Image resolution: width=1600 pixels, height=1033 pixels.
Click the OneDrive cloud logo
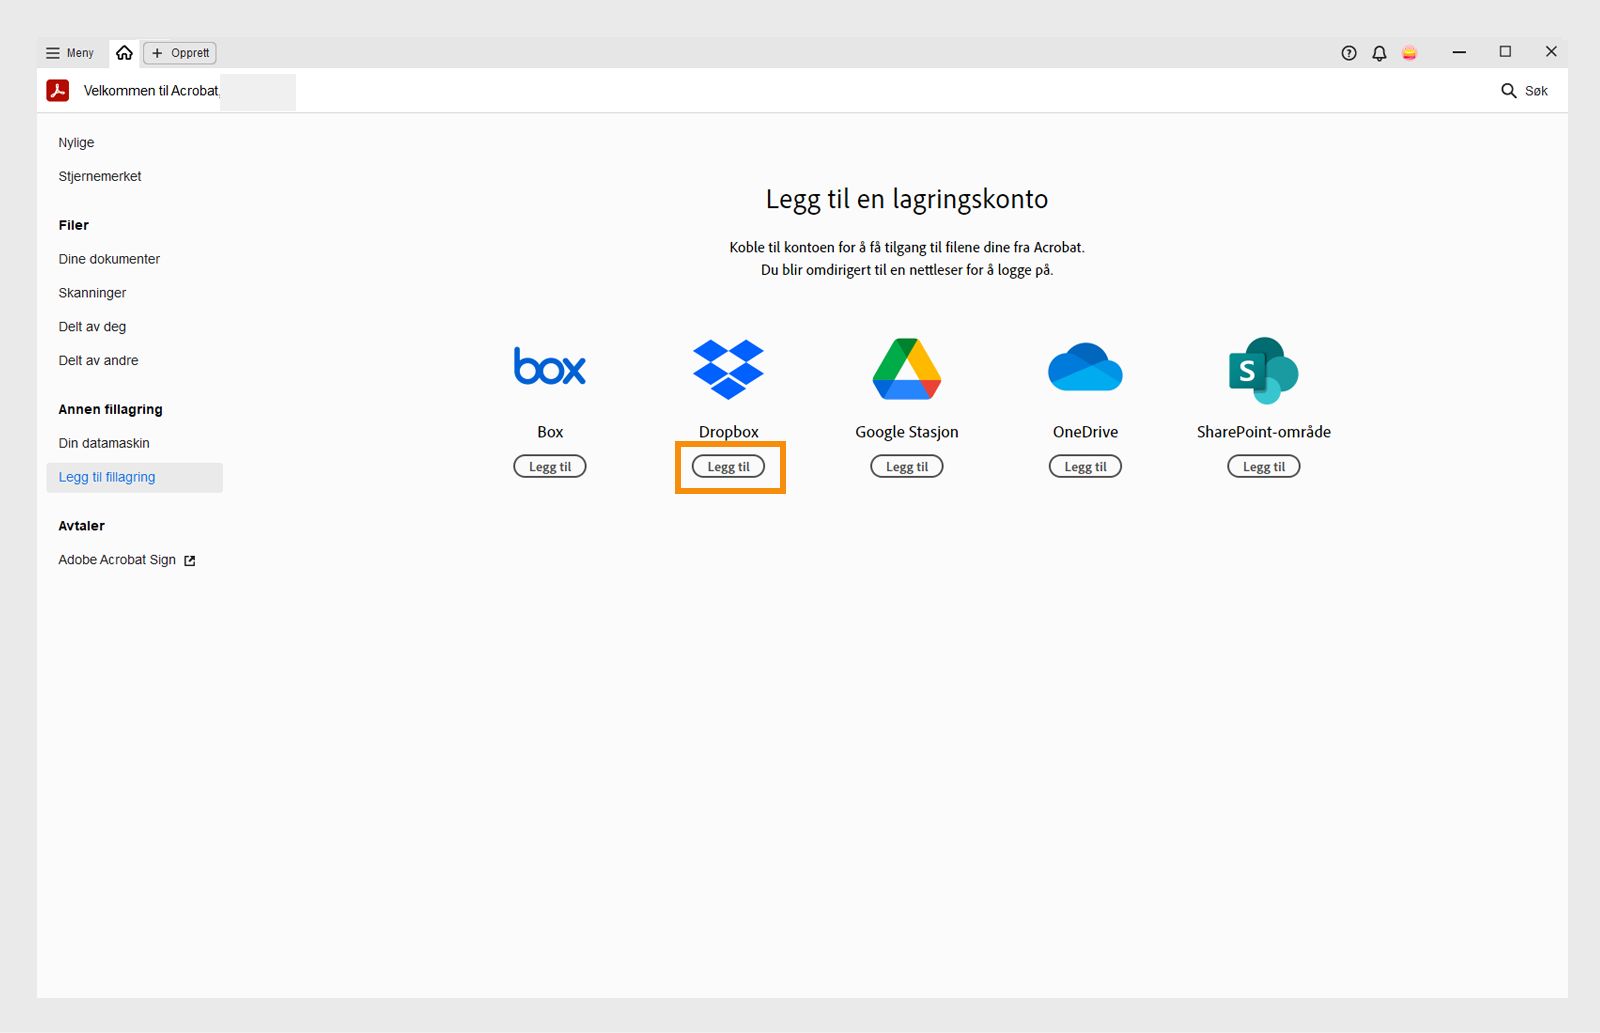point(1085,368)
